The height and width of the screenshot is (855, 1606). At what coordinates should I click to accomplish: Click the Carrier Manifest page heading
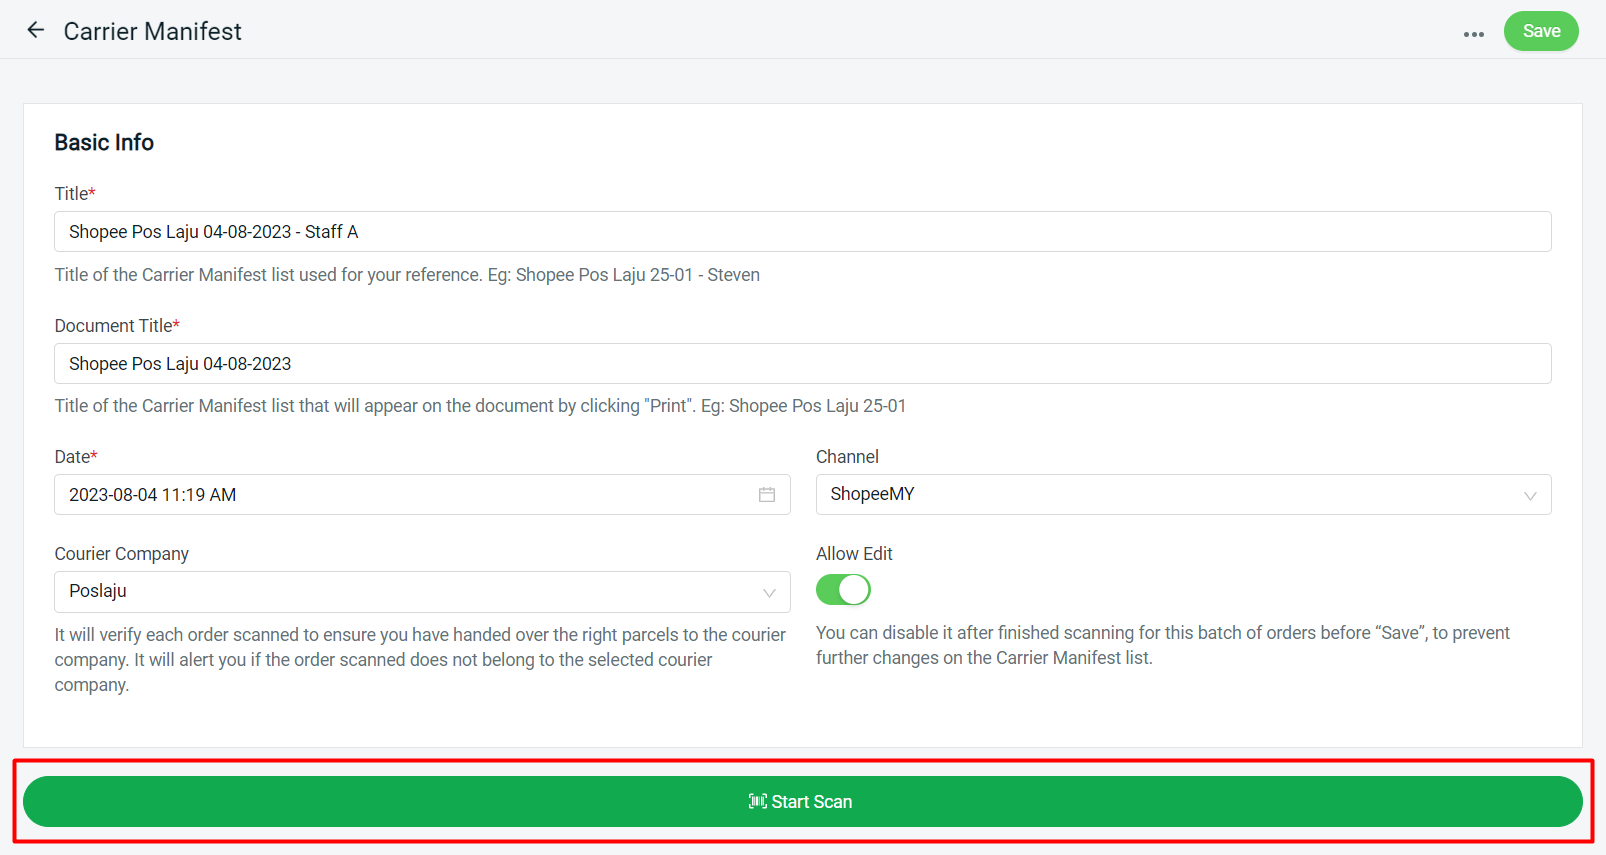(x=153, y=32)
